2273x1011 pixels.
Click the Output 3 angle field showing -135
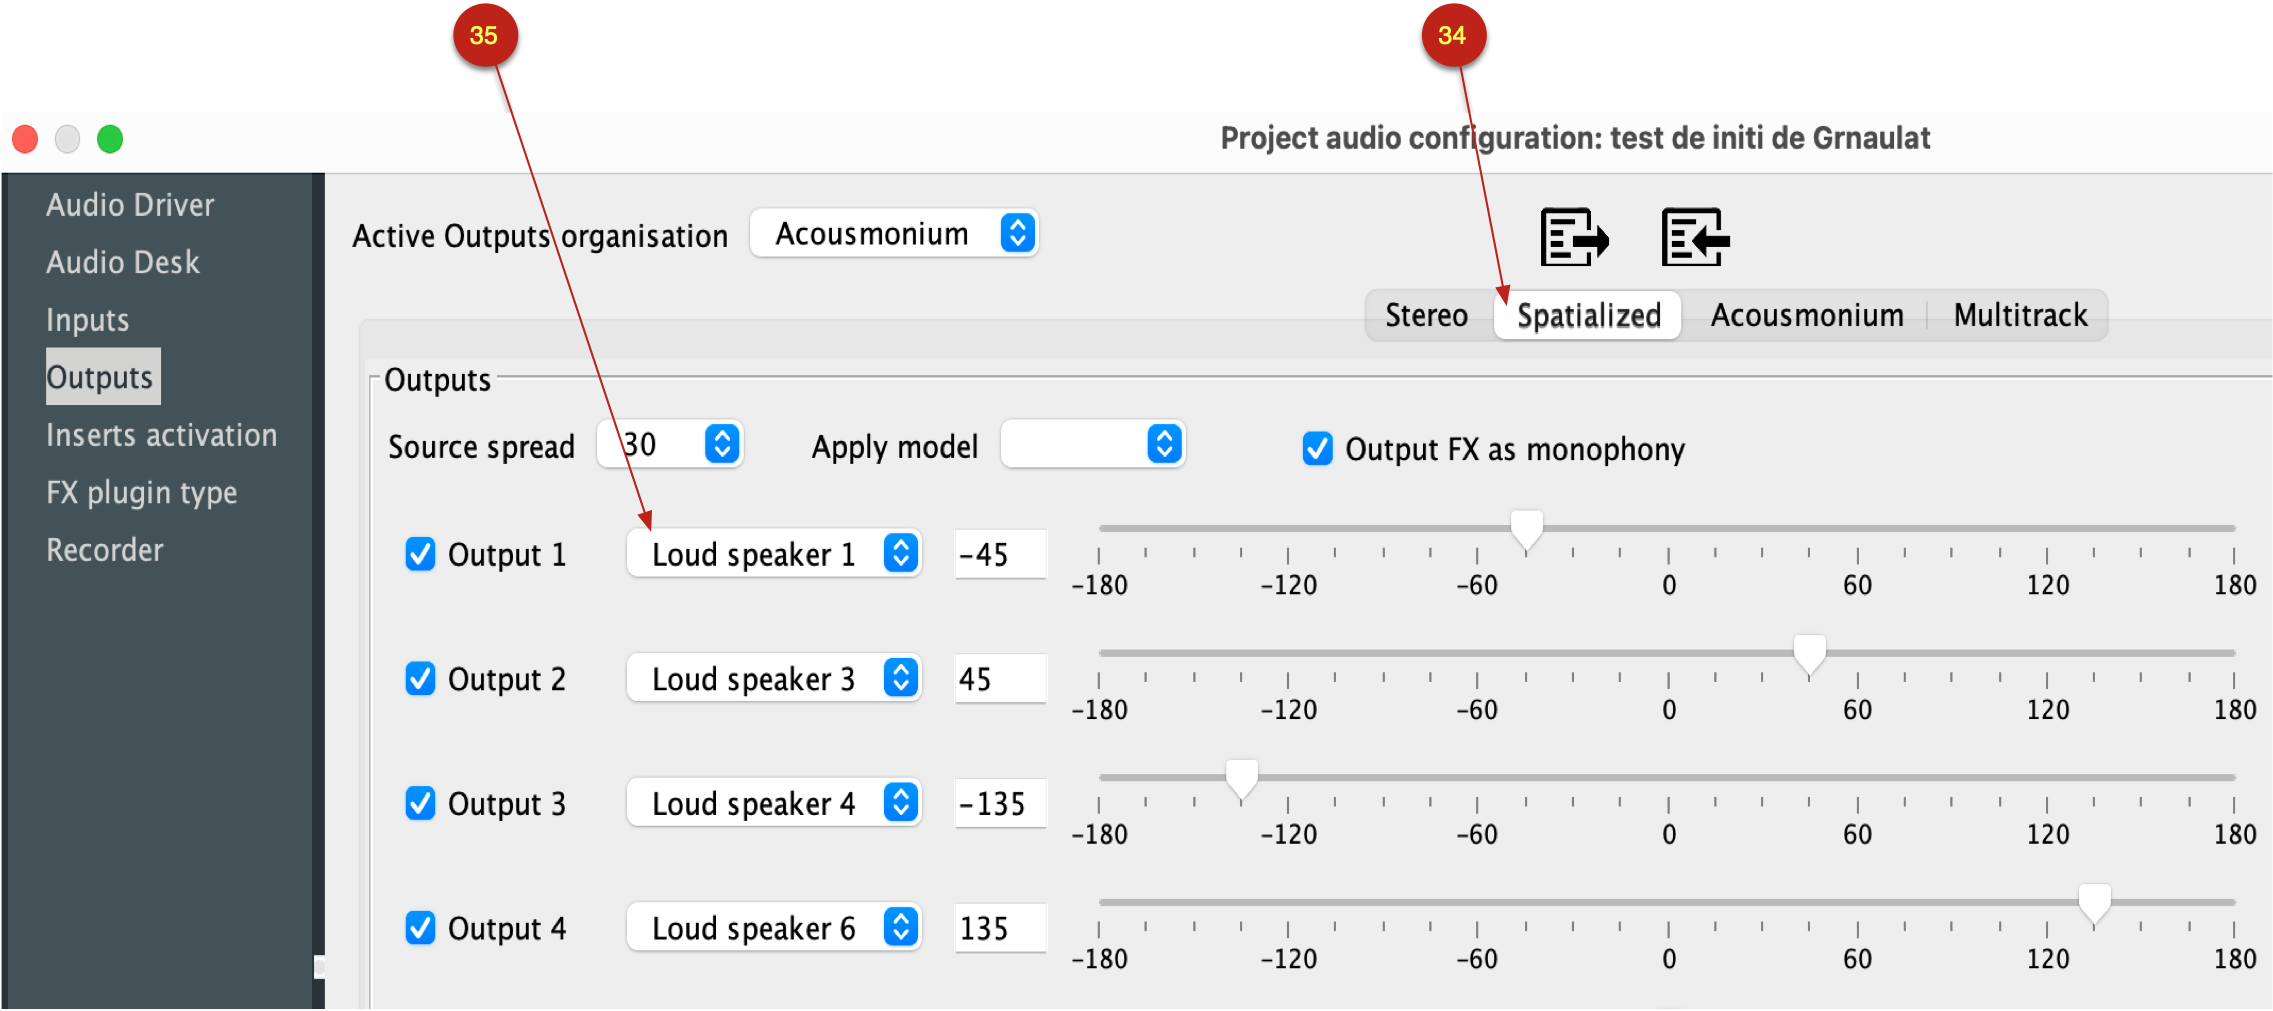tap(1000, 803)
